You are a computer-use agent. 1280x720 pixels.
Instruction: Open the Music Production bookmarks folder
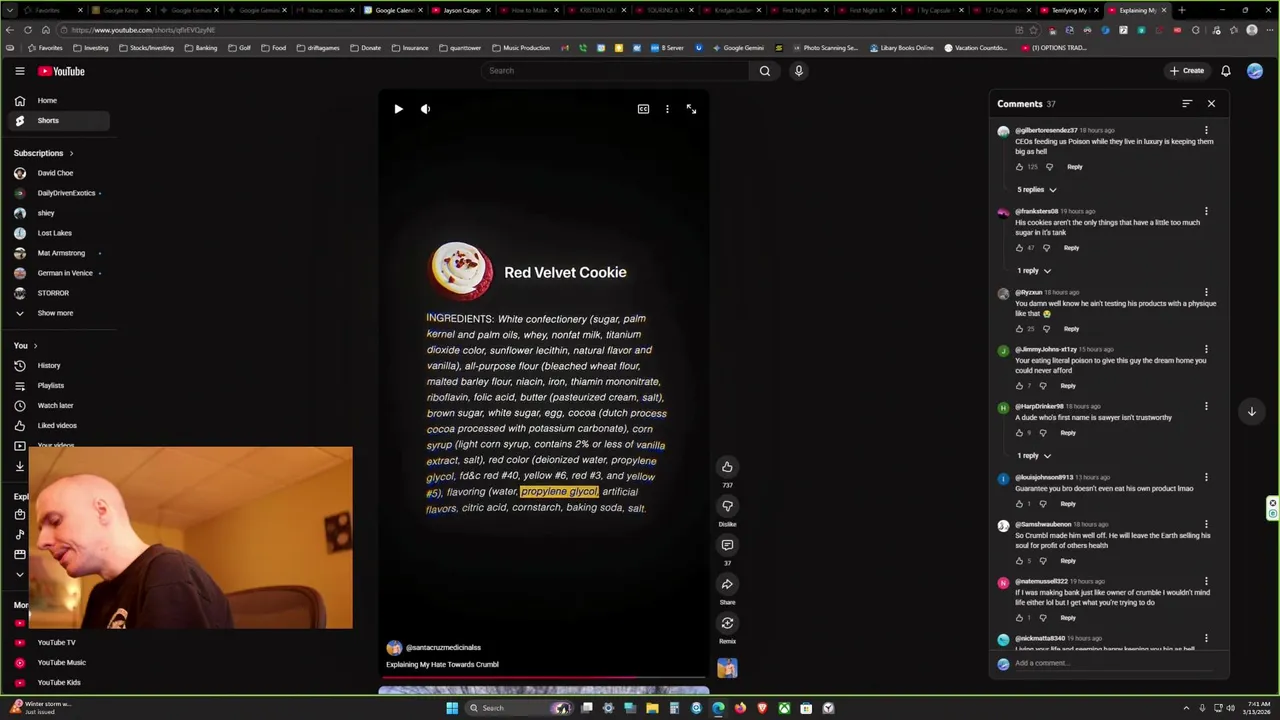[x=520, y=48]
